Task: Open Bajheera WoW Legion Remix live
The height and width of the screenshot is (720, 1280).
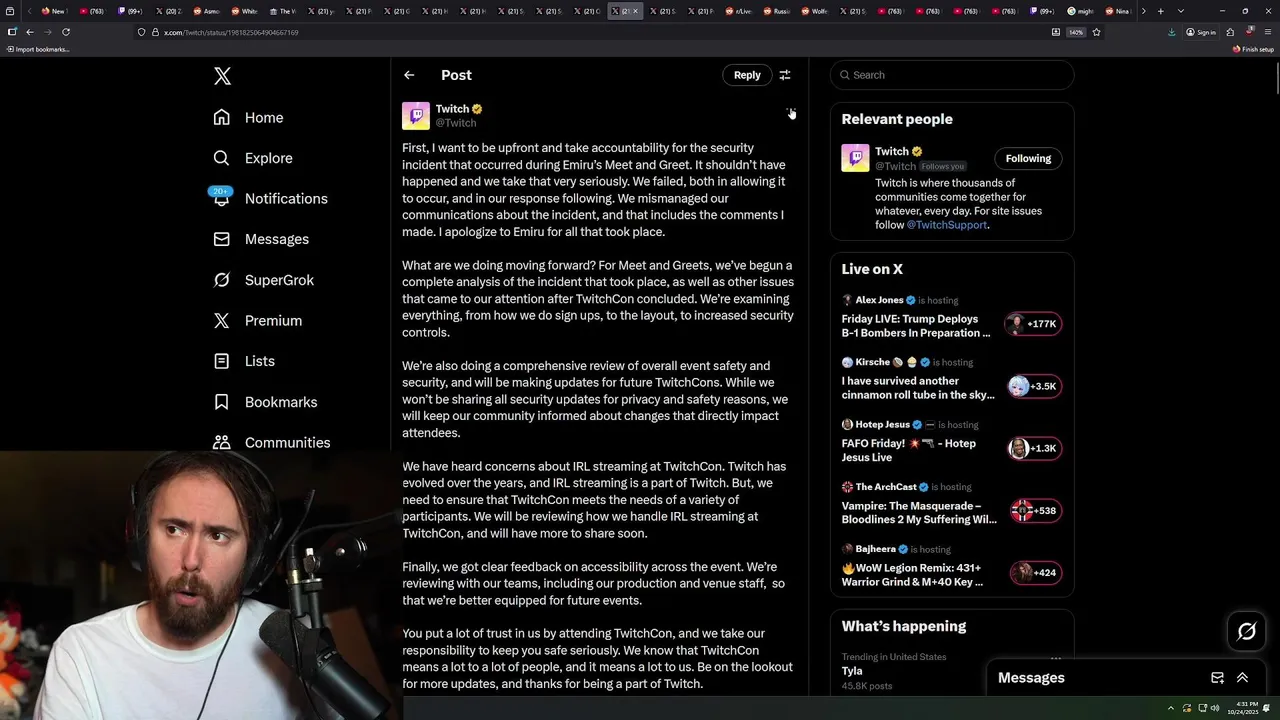Action: tap(951, 566)
